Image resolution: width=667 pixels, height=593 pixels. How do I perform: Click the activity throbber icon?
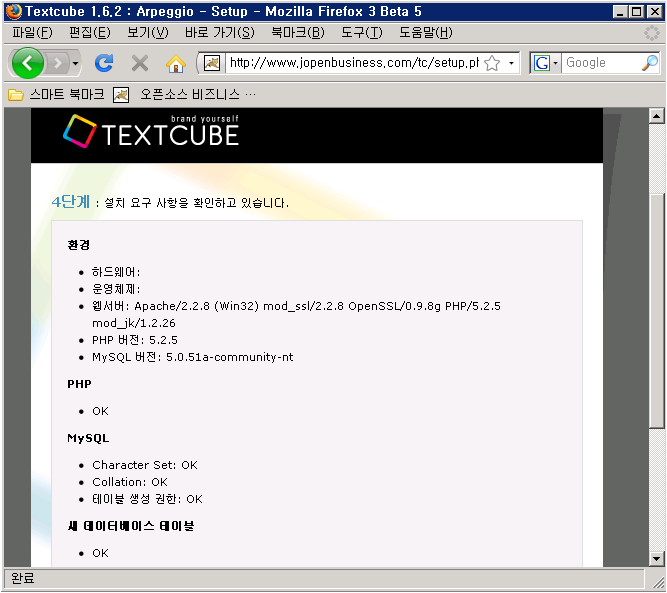coord(651,33)
